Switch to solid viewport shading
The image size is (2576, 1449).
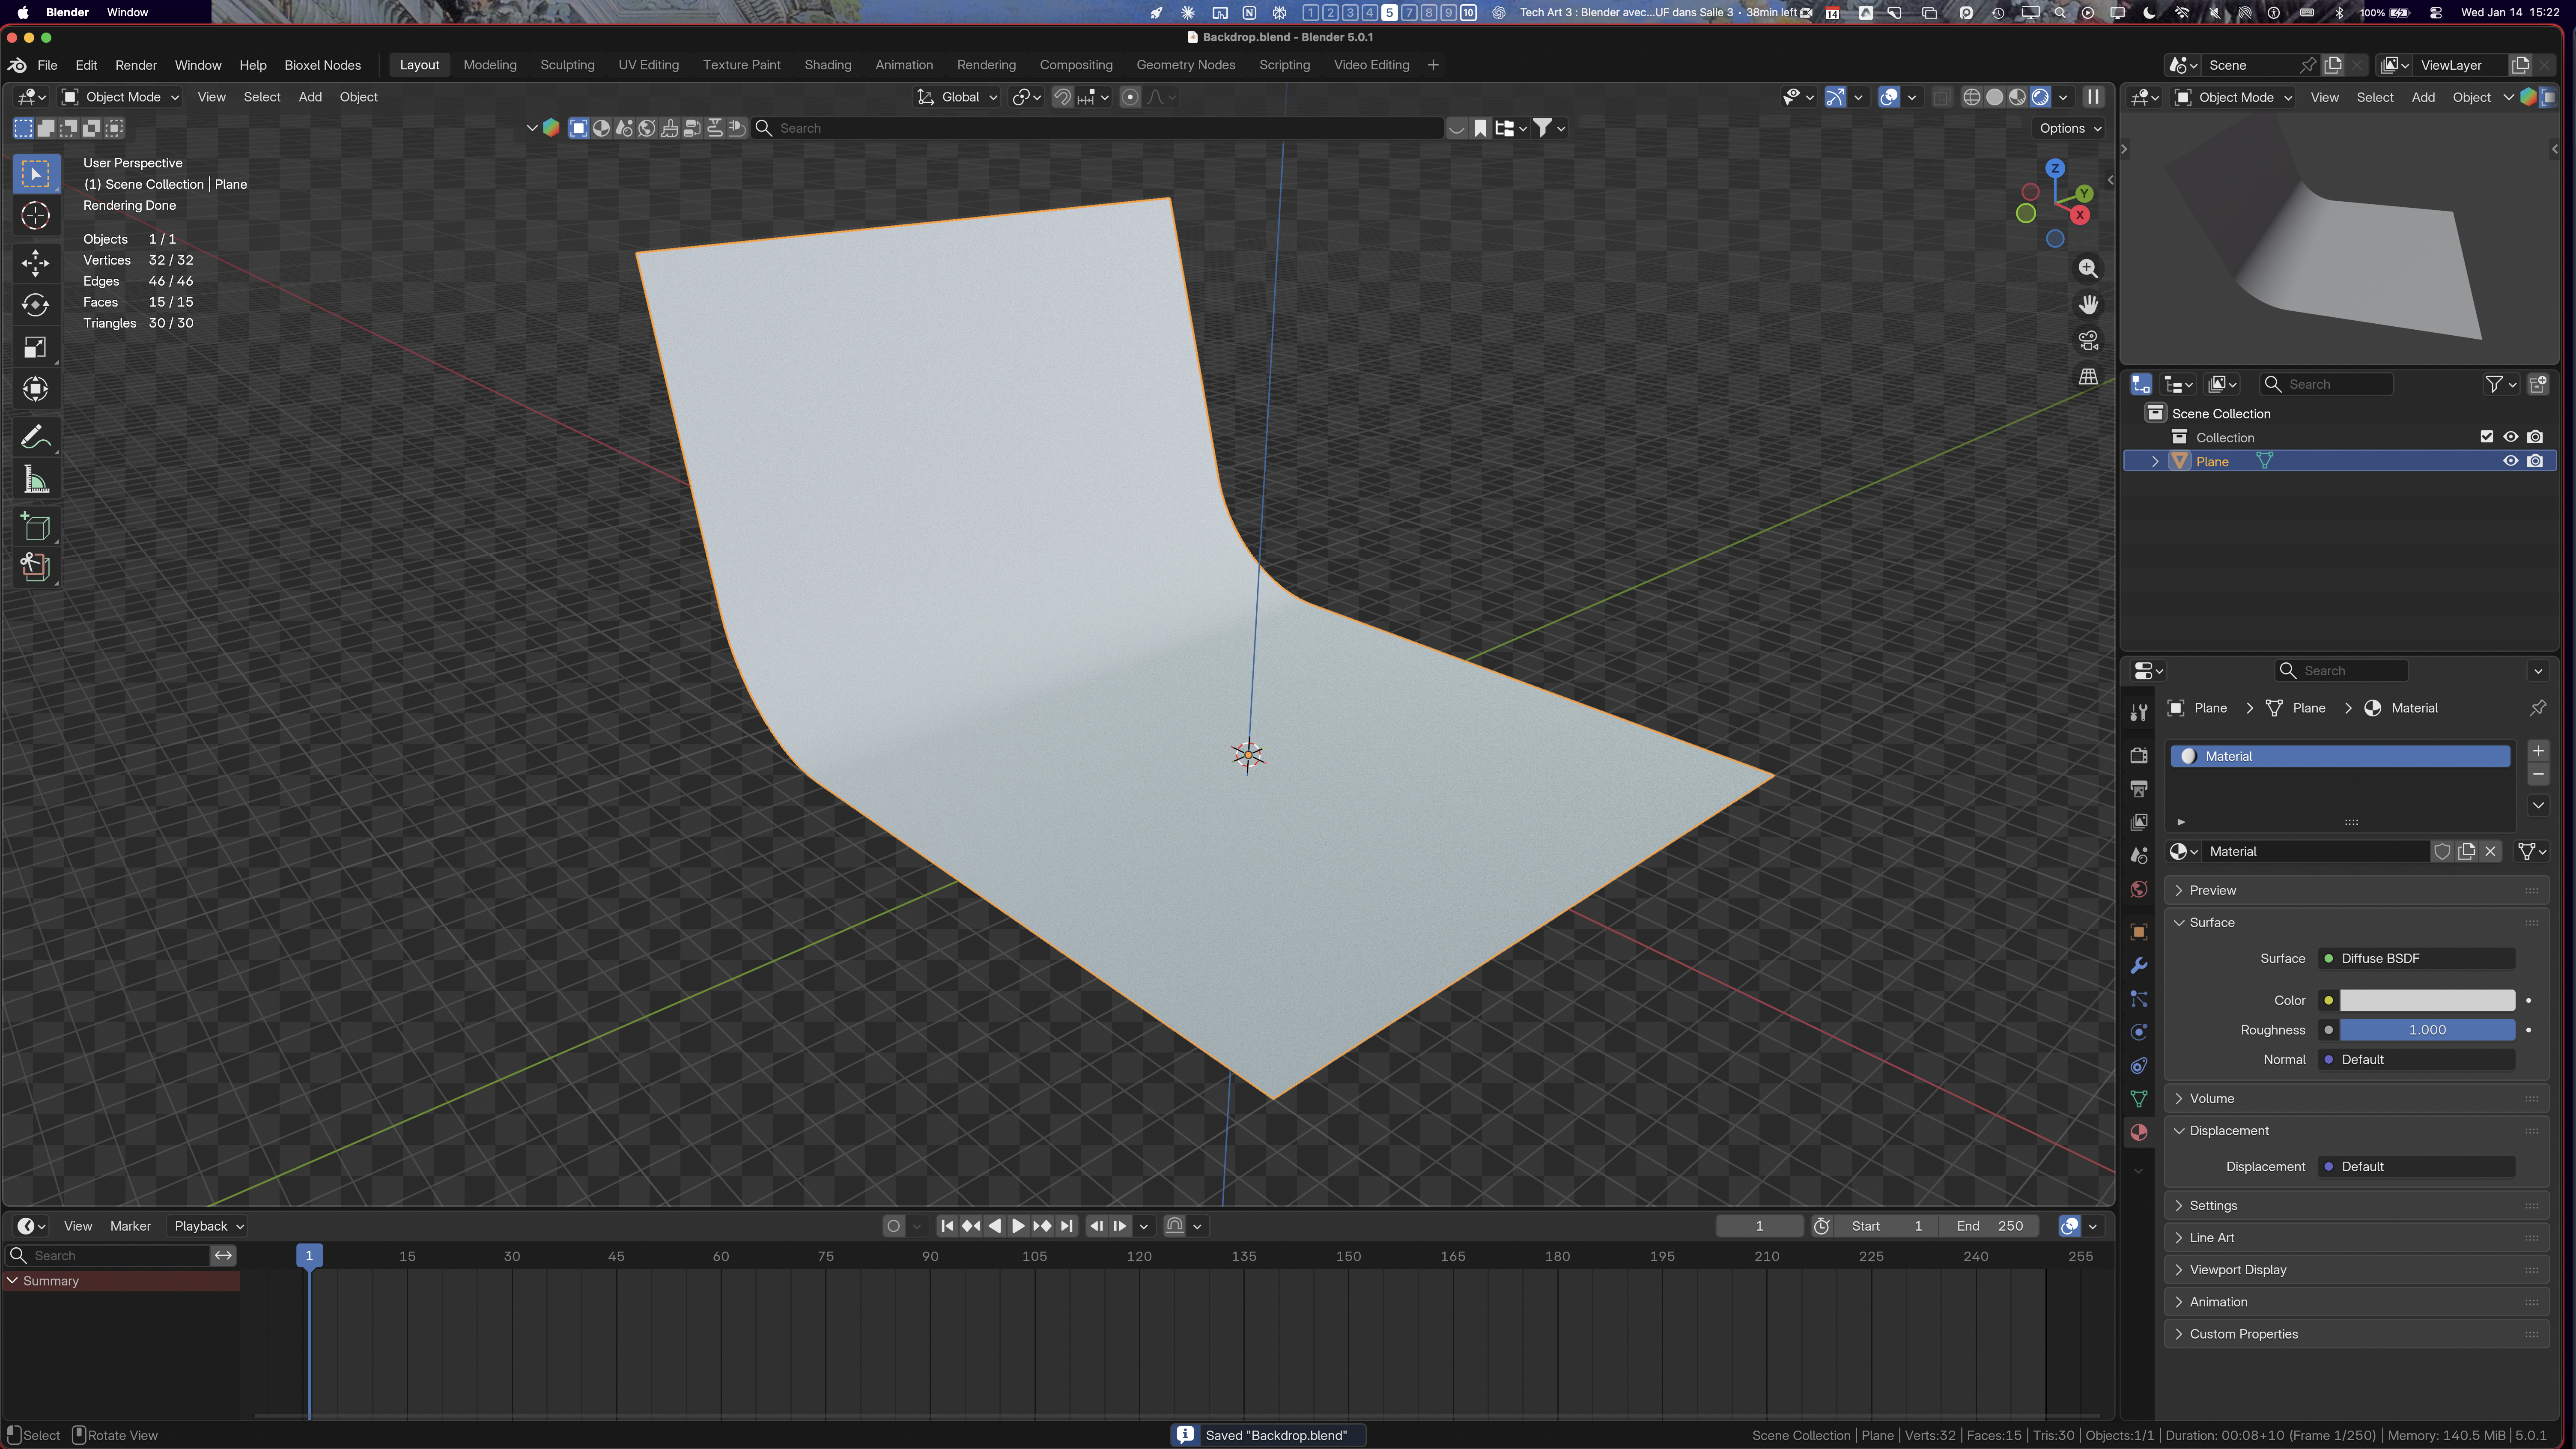[x=1995, y=97]
